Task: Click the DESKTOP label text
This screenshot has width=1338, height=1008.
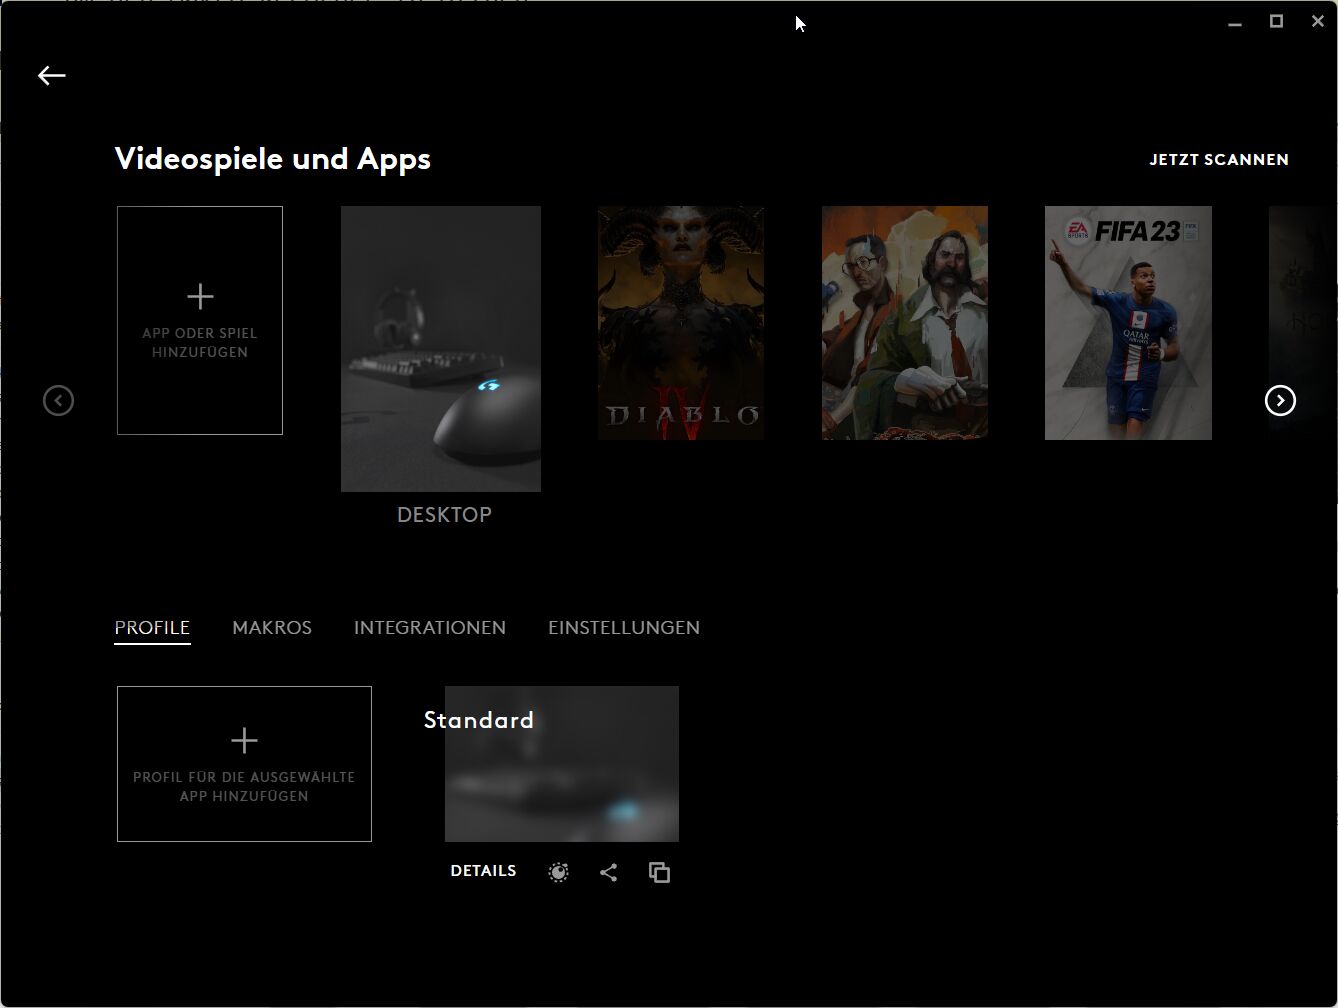Action: coord(444,515)
